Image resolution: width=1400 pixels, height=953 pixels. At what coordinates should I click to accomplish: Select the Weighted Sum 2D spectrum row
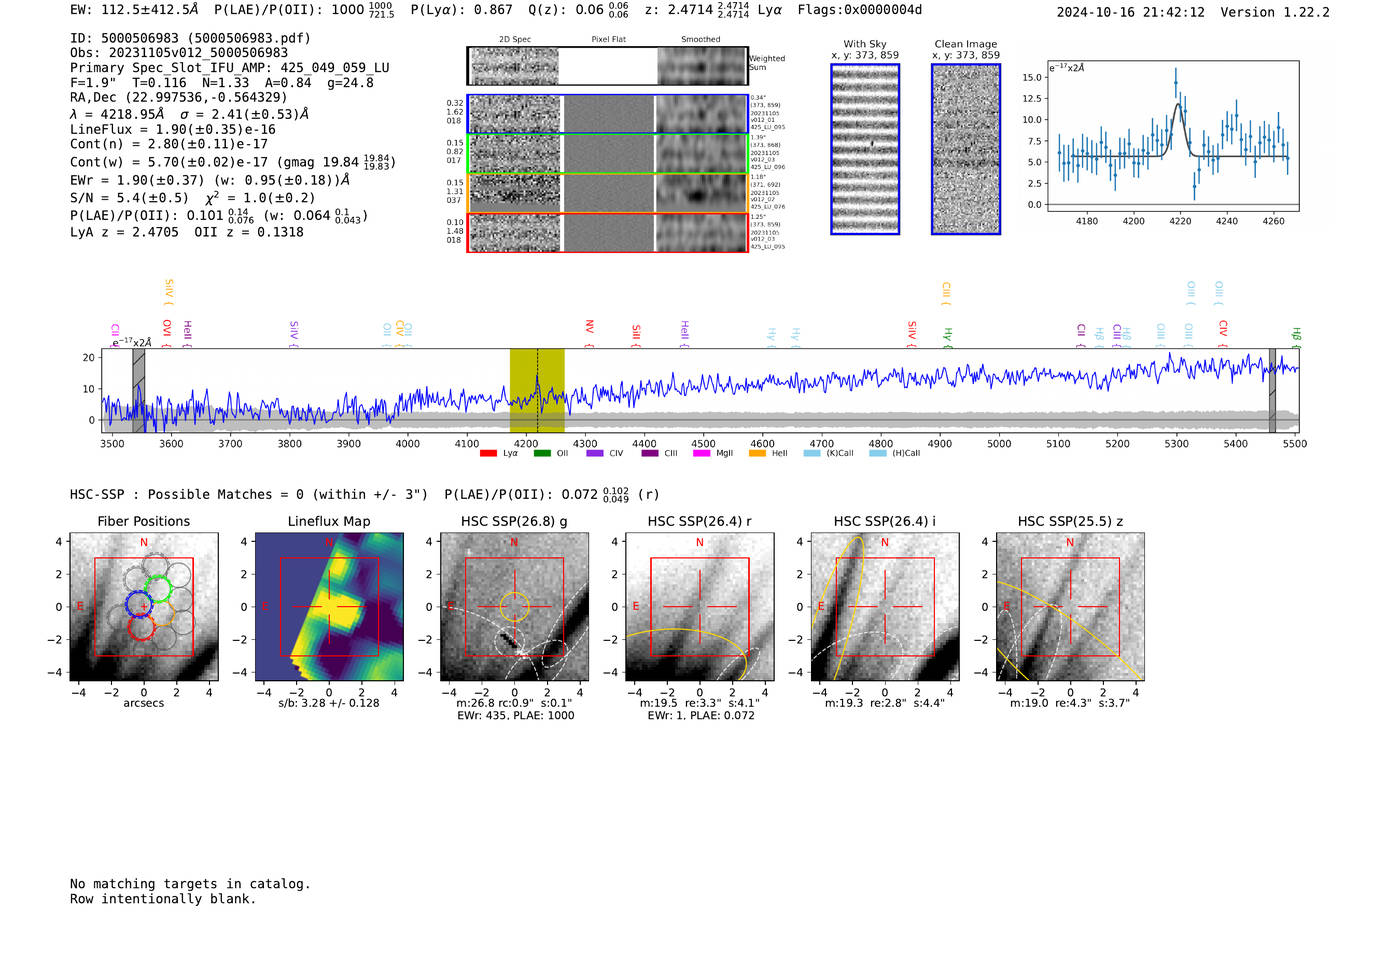(x=607, y=66)
